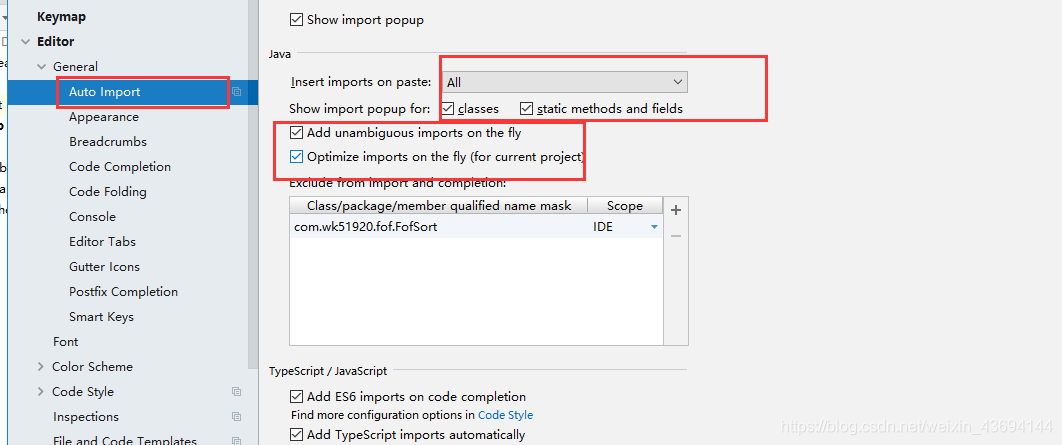Collapse the General tree node

[42, 66]
